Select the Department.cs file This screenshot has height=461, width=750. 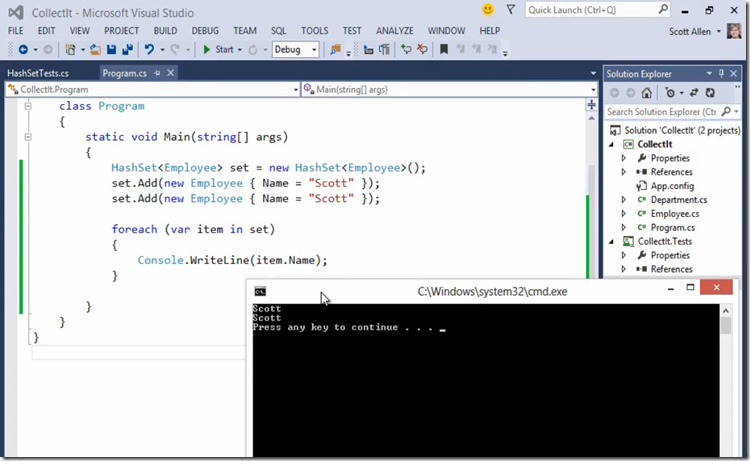coord(679,199)
